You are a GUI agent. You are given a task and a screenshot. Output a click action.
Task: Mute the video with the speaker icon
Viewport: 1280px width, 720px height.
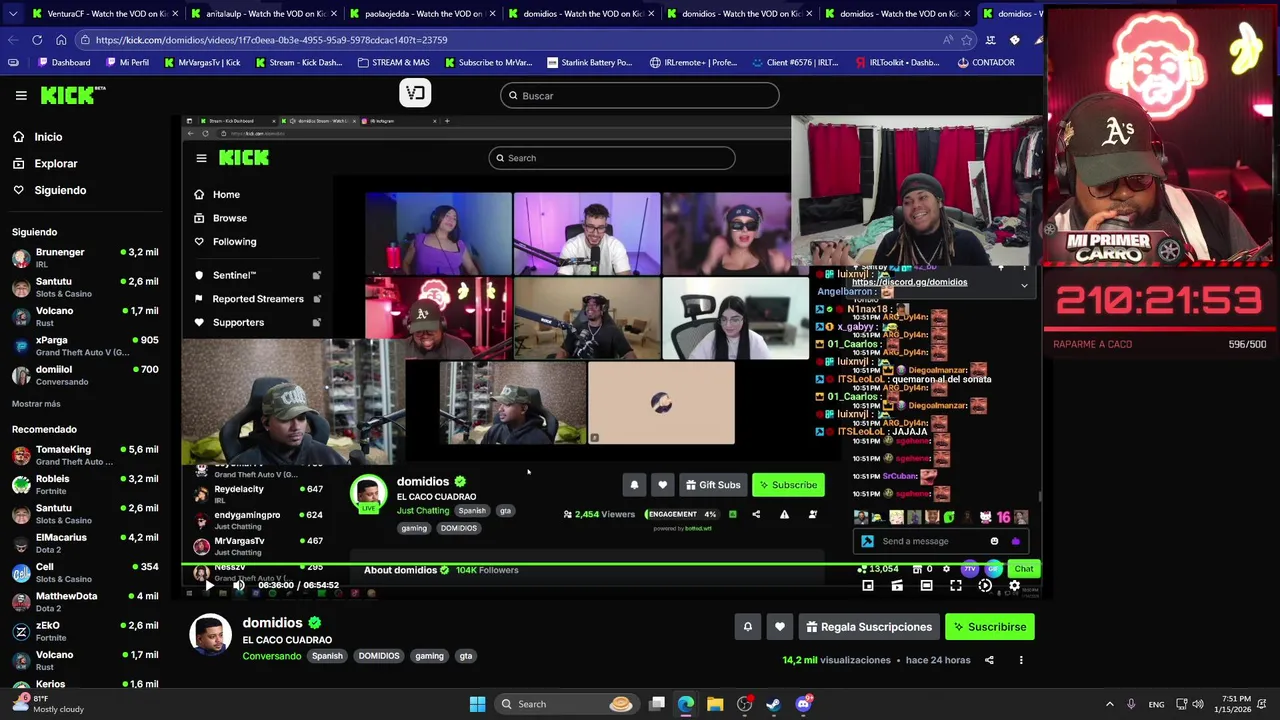coord(238,585)
